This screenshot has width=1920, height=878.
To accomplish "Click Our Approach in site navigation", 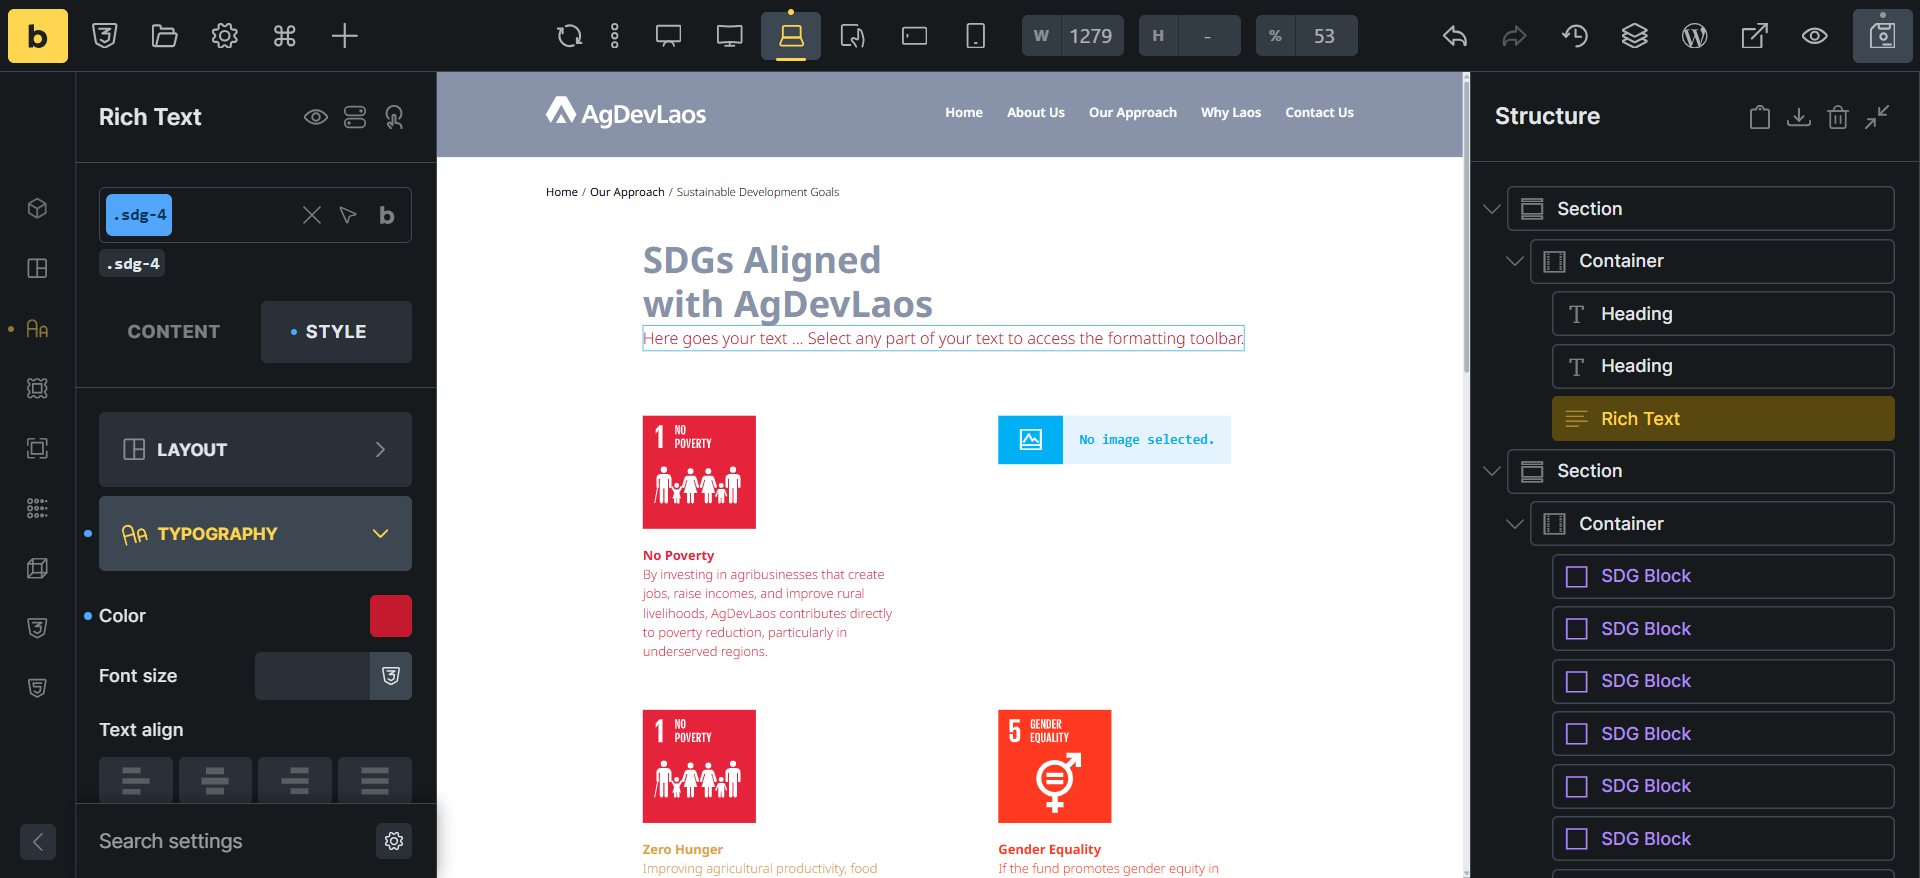I will (x=1133, y=113).
